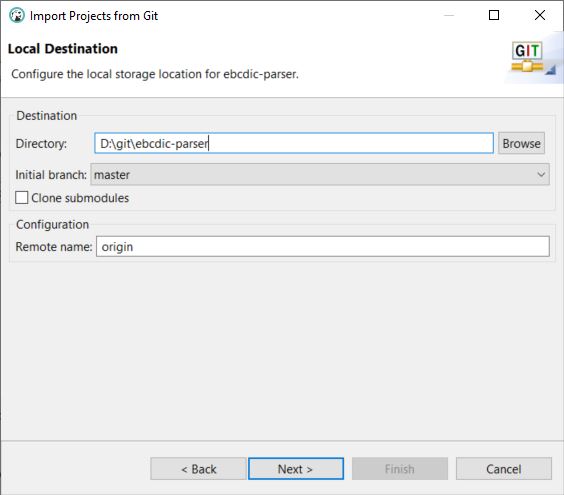Click the 'Destination' group title
The image size is (564, 495).
coord(47,115)
